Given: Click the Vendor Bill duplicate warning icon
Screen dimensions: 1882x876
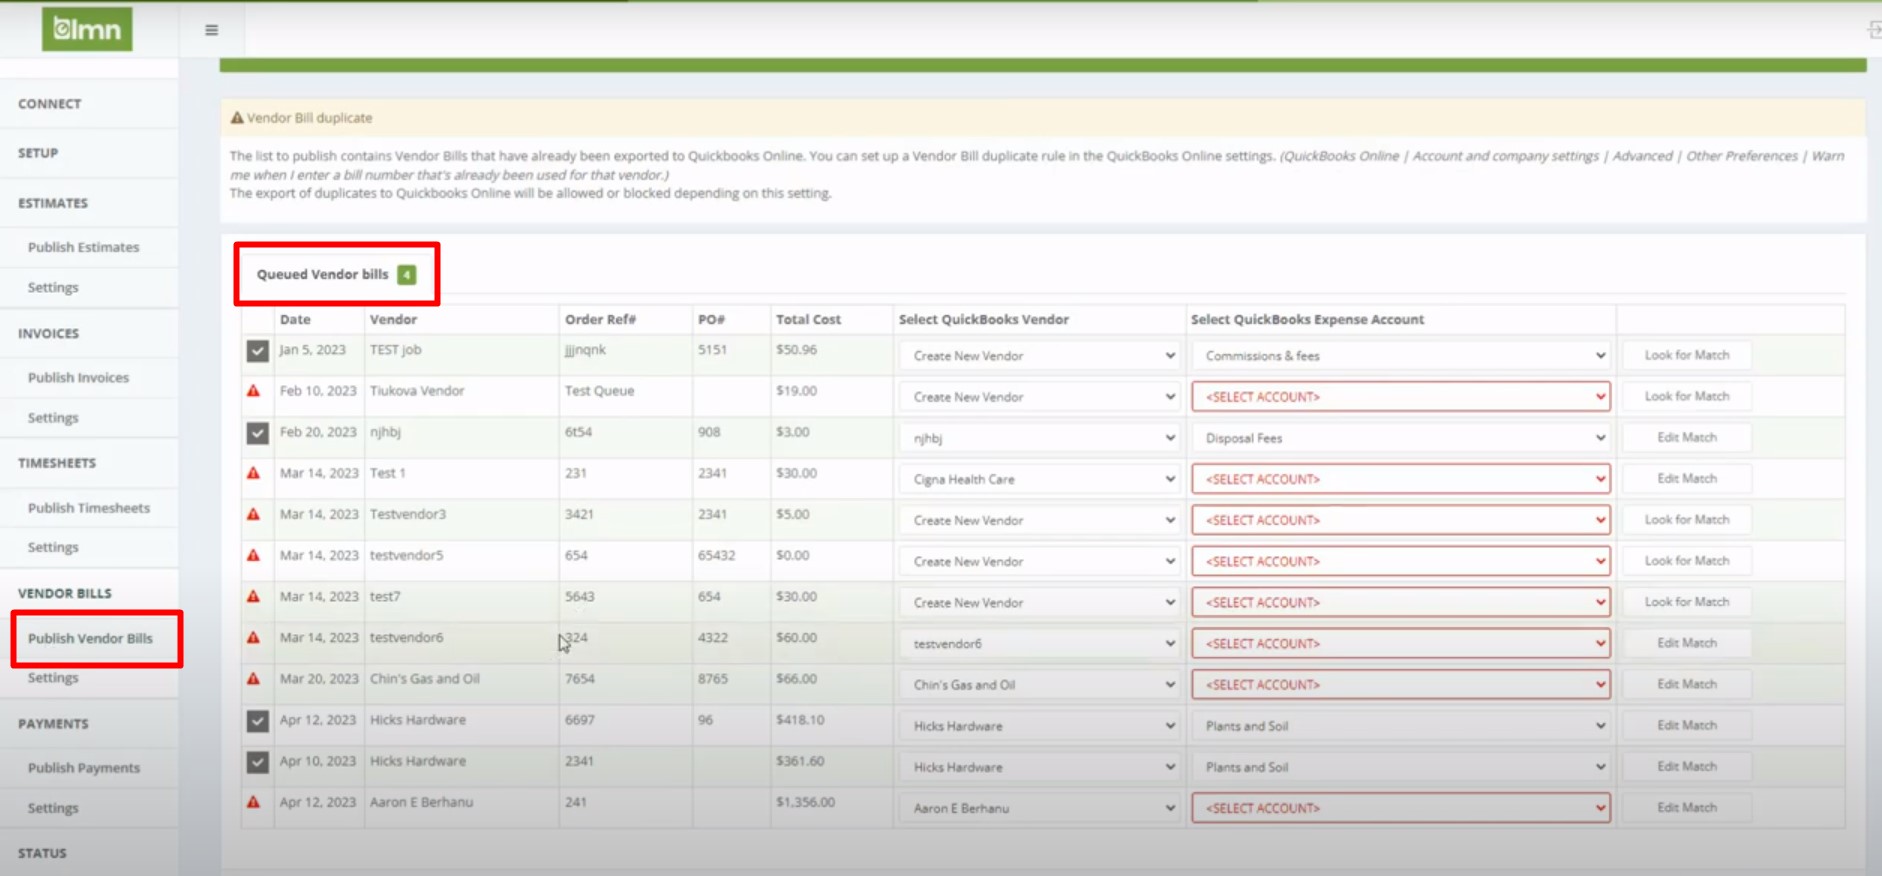Looking at the screenshot, I should (x=237, y=118).
